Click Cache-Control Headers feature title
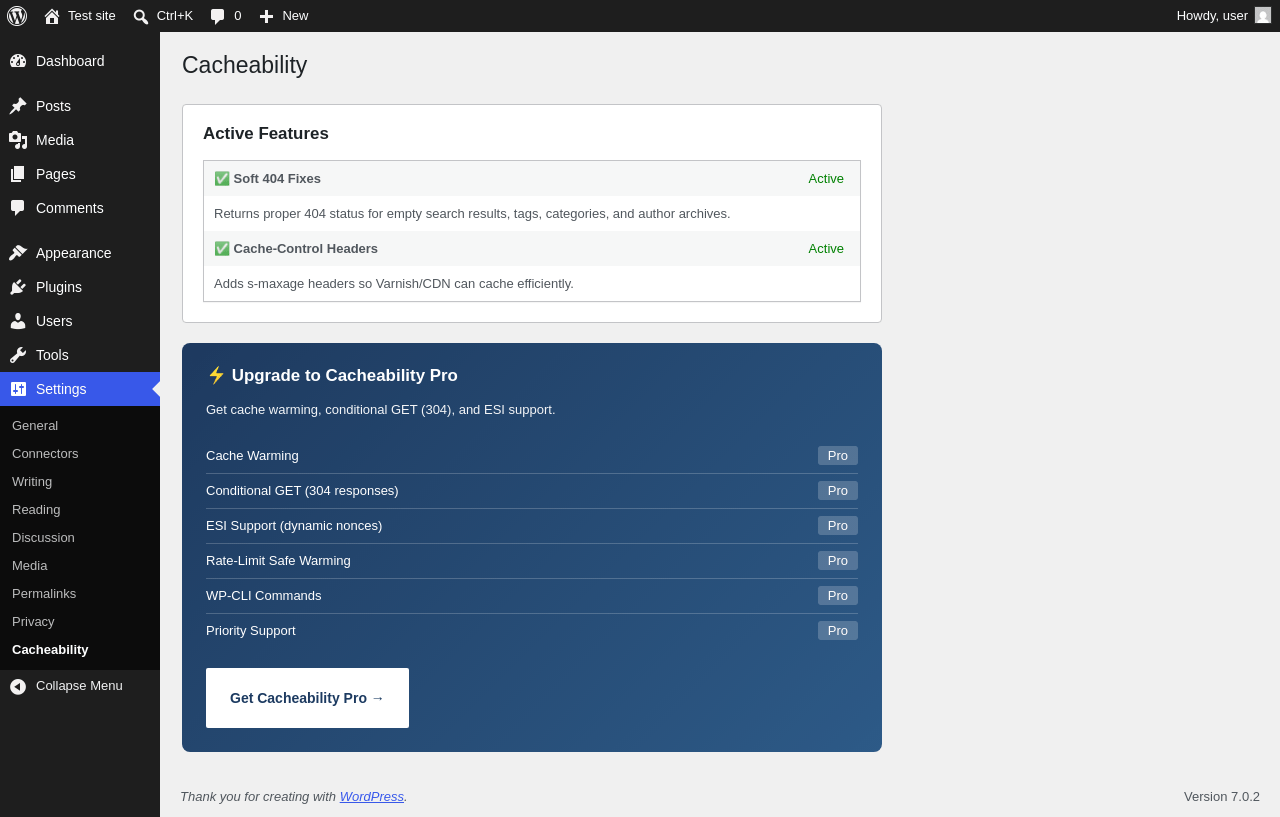 (x=306, y=249)
